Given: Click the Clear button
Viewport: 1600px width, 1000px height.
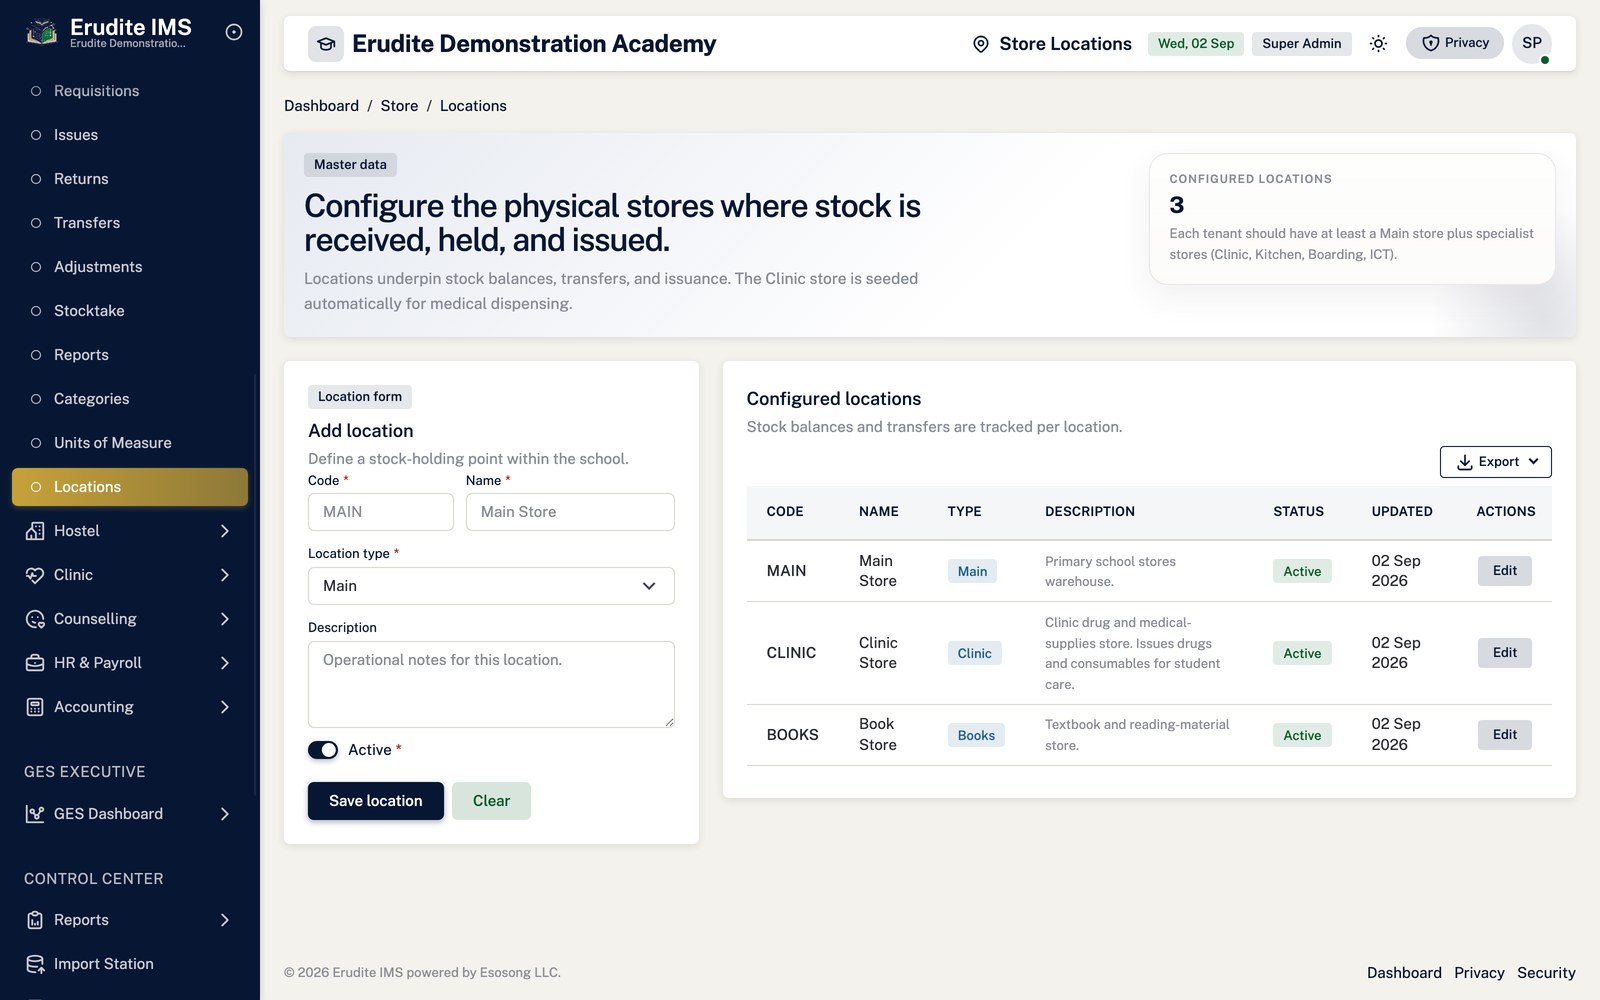Looking at the screenshot, I should pyautogui.click(x=491, y=801).
